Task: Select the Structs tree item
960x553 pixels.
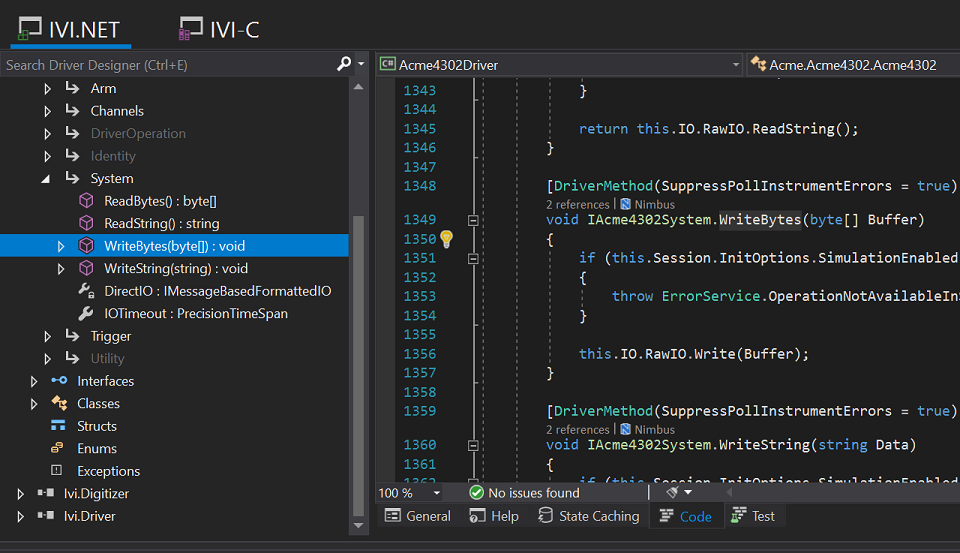Action: (x=97, y=426)
